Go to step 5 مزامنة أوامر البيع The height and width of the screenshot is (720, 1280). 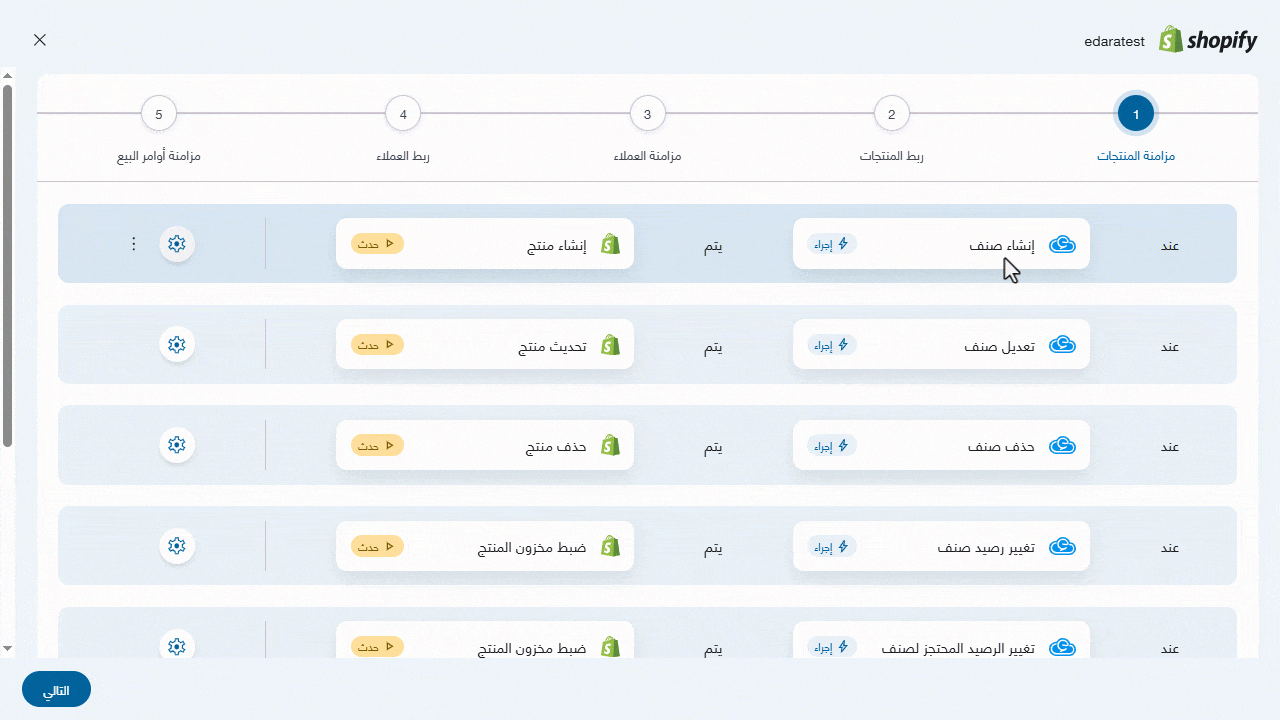pyautogui.click(x=159, y=114)
